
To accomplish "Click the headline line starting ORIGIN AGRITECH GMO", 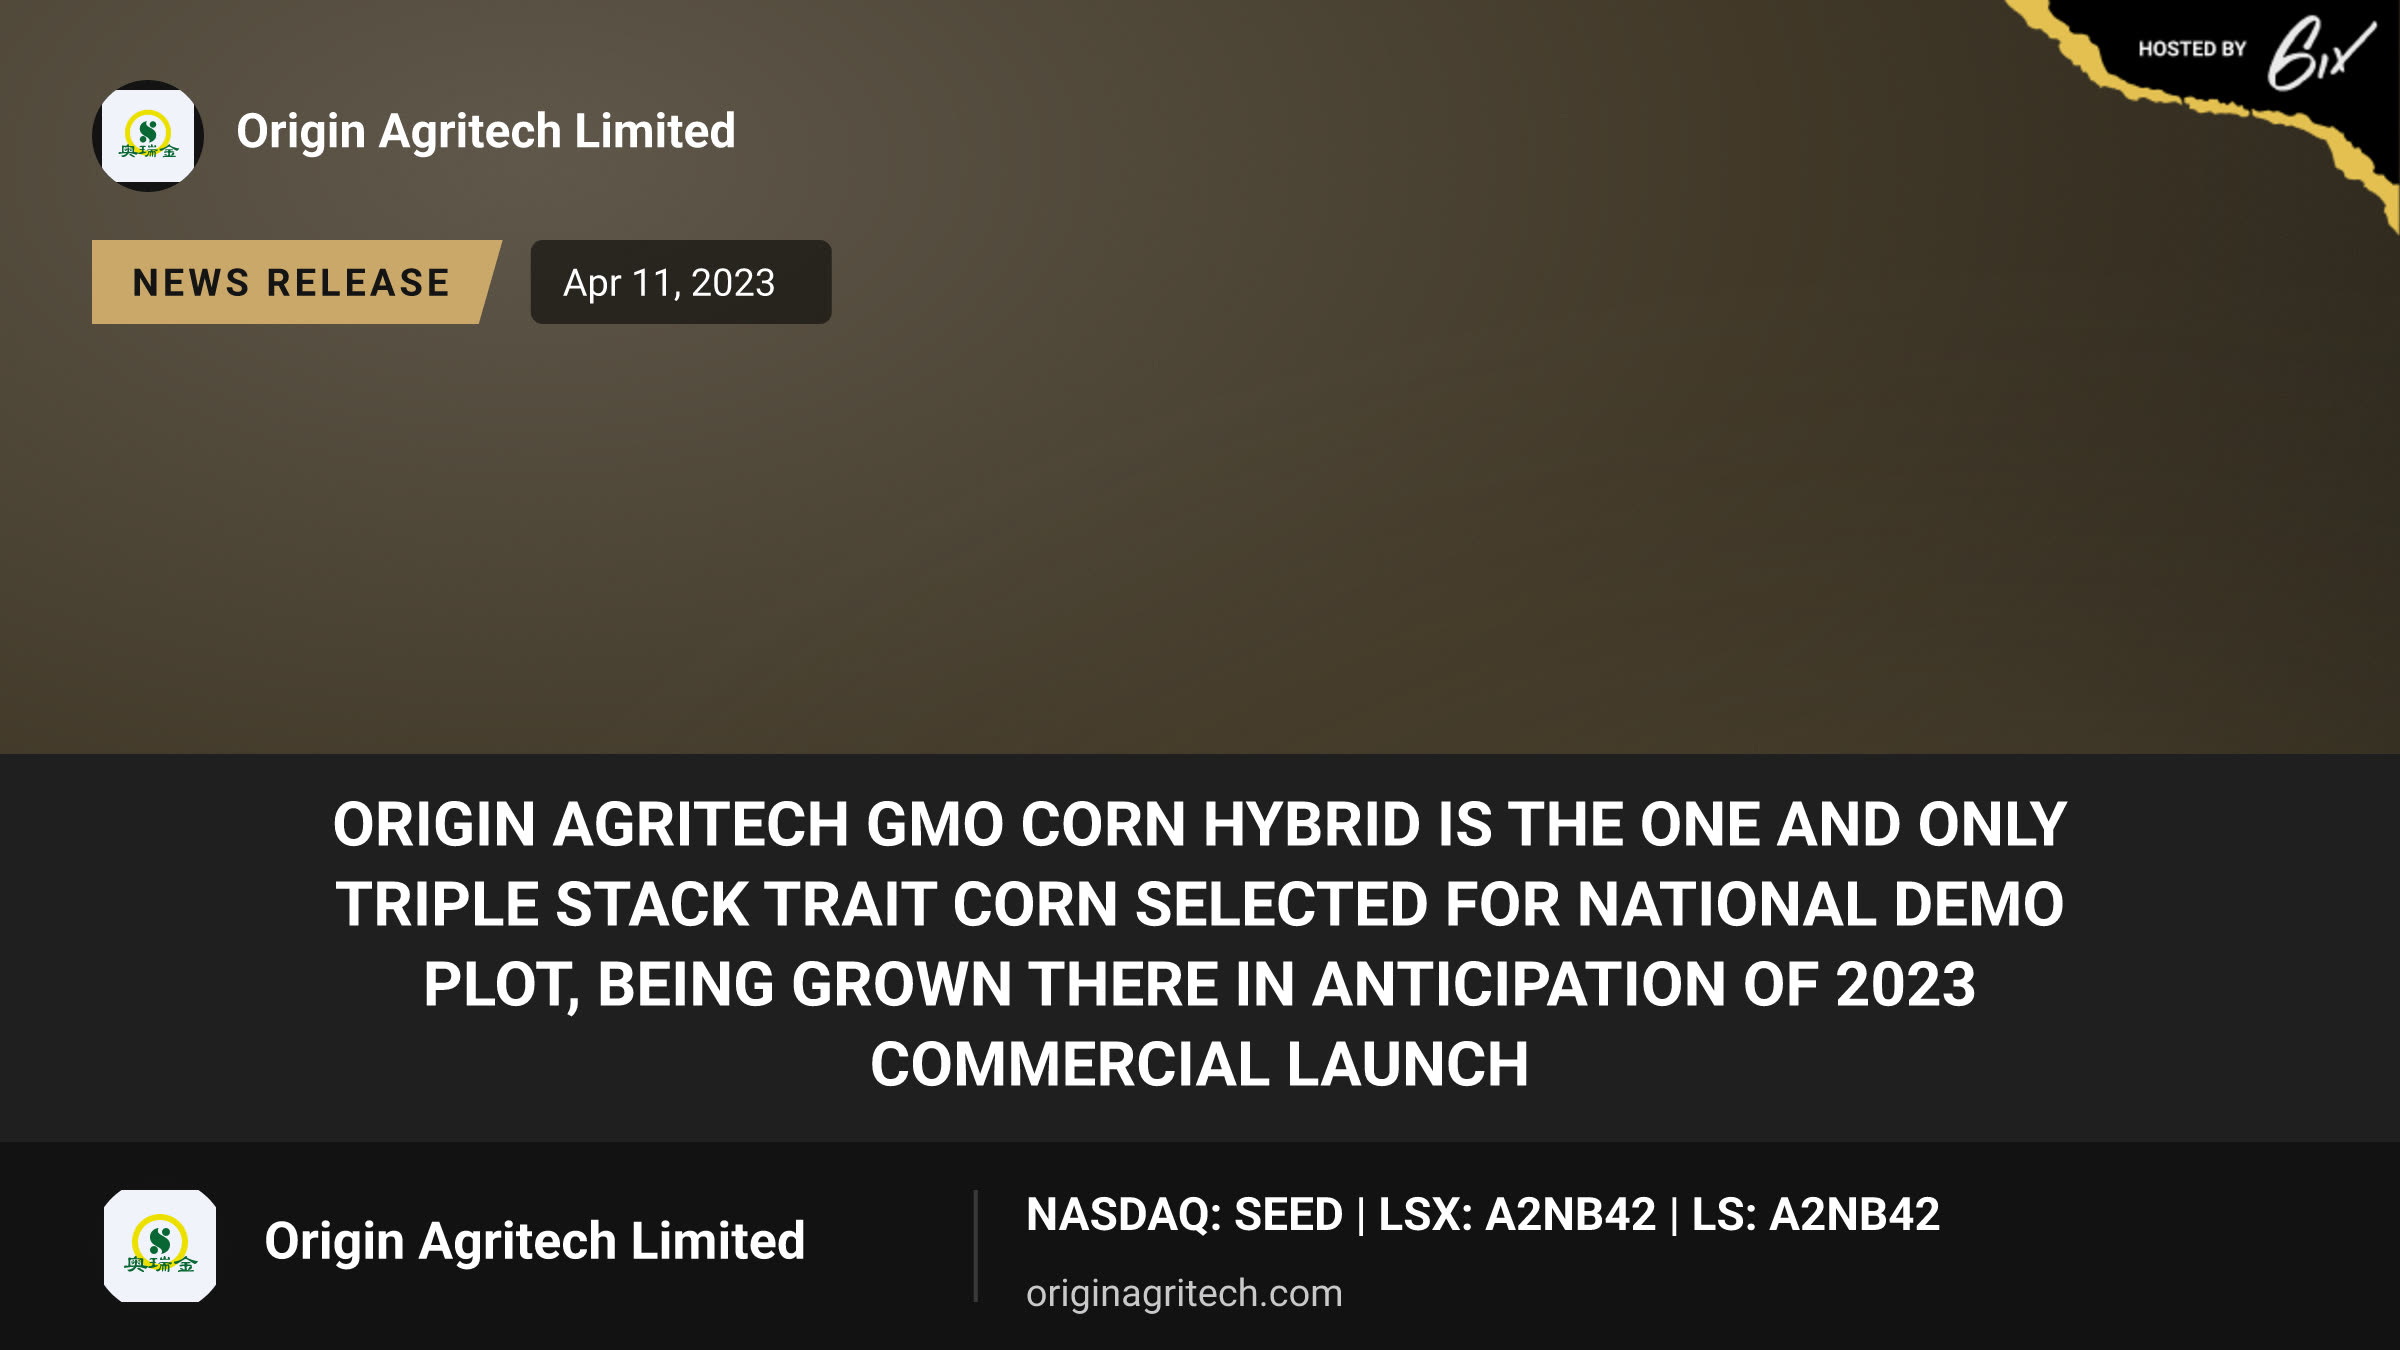I will click(1200, 824).
